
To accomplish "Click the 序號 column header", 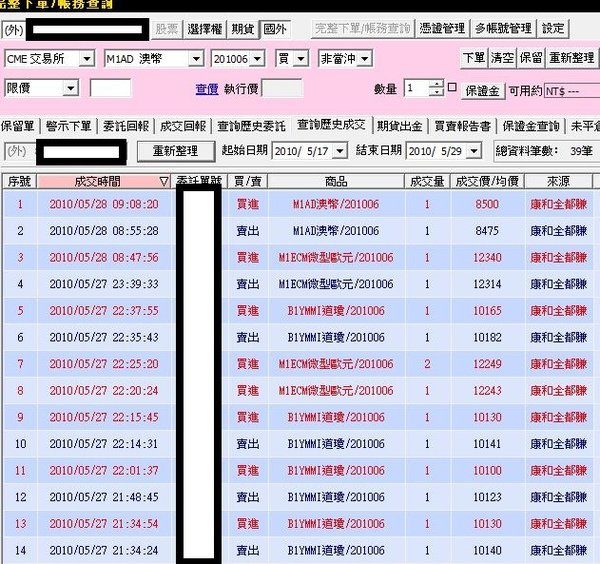I will [x=19, y=181].
